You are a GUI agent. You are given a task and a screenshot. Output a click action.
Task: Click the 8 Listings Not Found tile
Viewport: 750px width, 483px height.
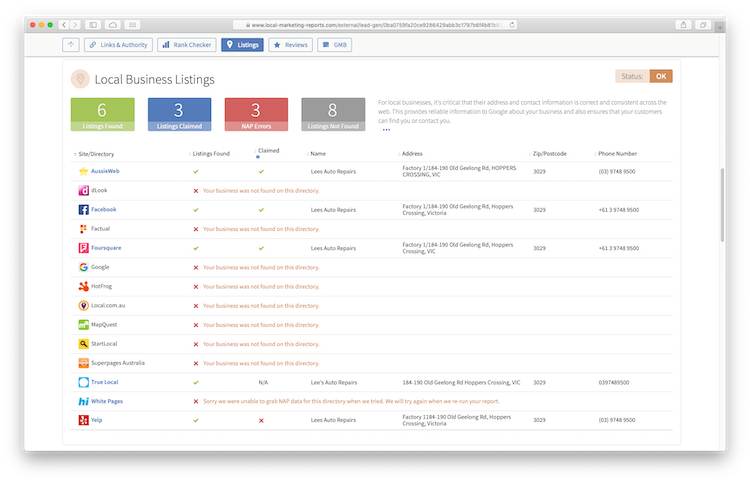[x=333, y=114]
